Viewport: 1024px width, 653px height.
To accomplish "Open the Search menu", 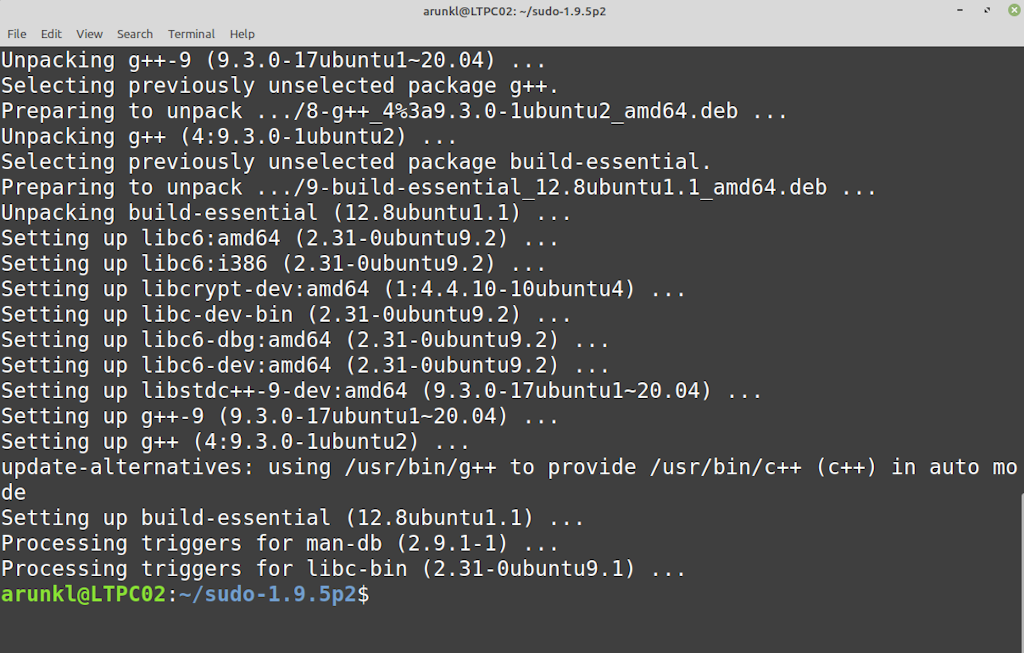I will pyautogui.click(x=135, y=34).
